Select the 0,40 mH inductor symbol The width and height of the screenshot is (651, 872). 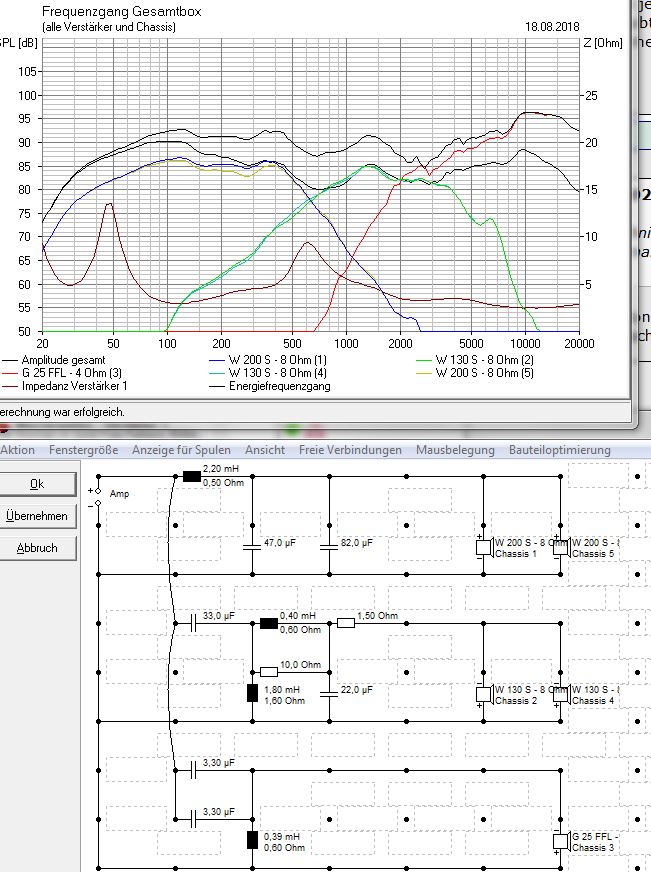268,623
